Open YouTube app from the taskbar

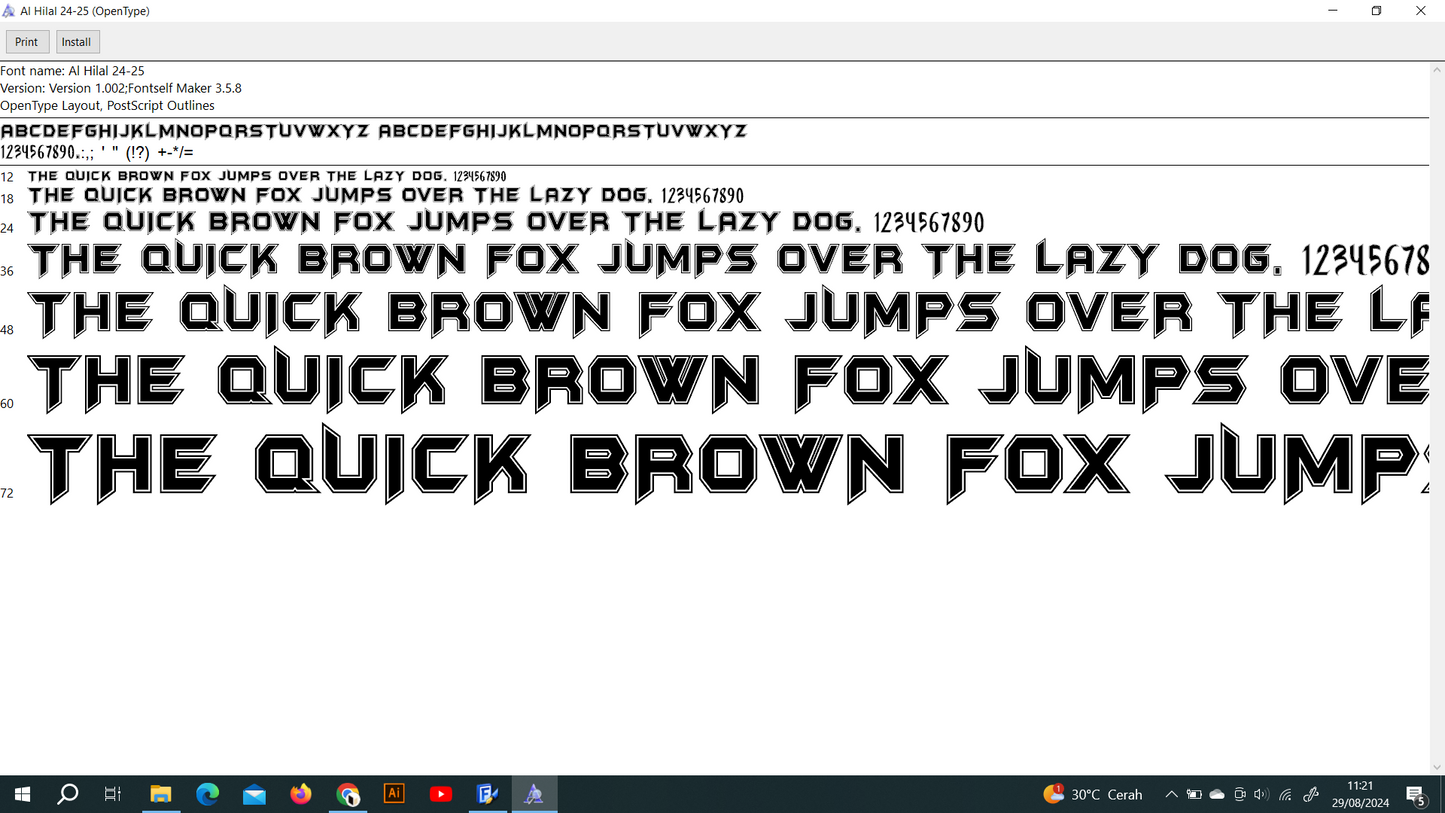[441, 794]
